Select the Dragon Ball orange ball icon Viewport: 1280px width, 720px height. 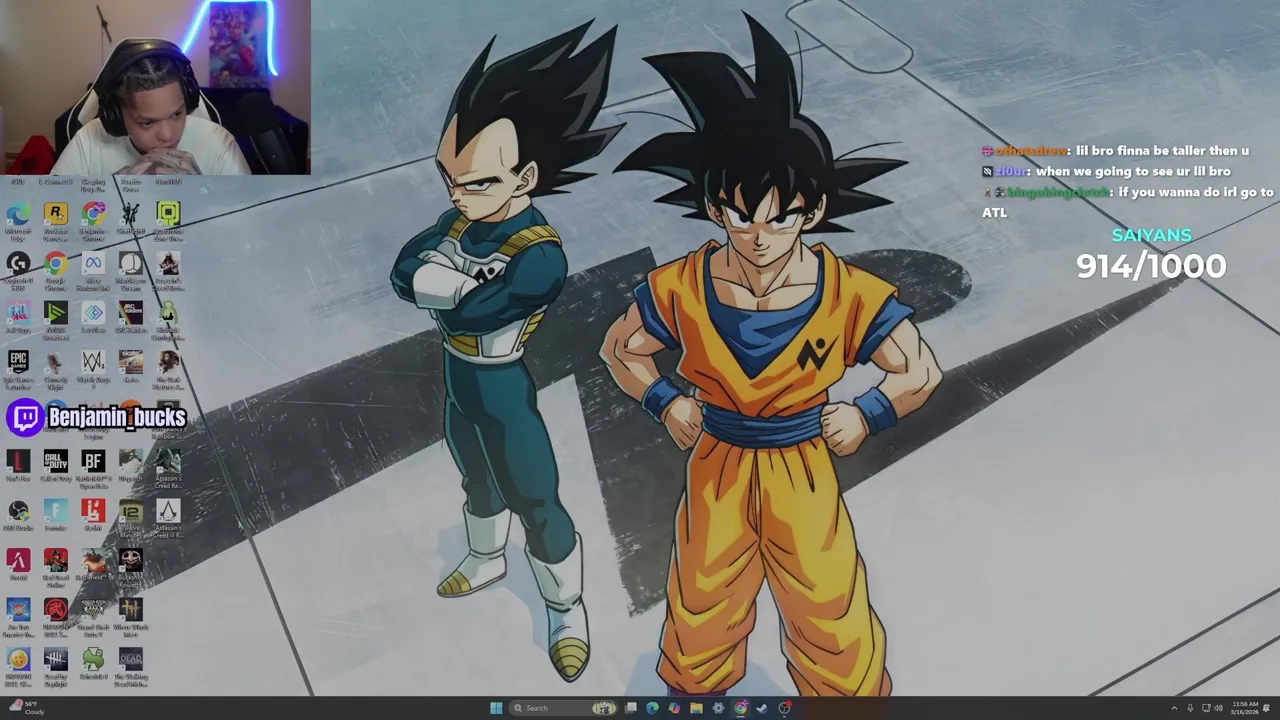tap(18, 666)
